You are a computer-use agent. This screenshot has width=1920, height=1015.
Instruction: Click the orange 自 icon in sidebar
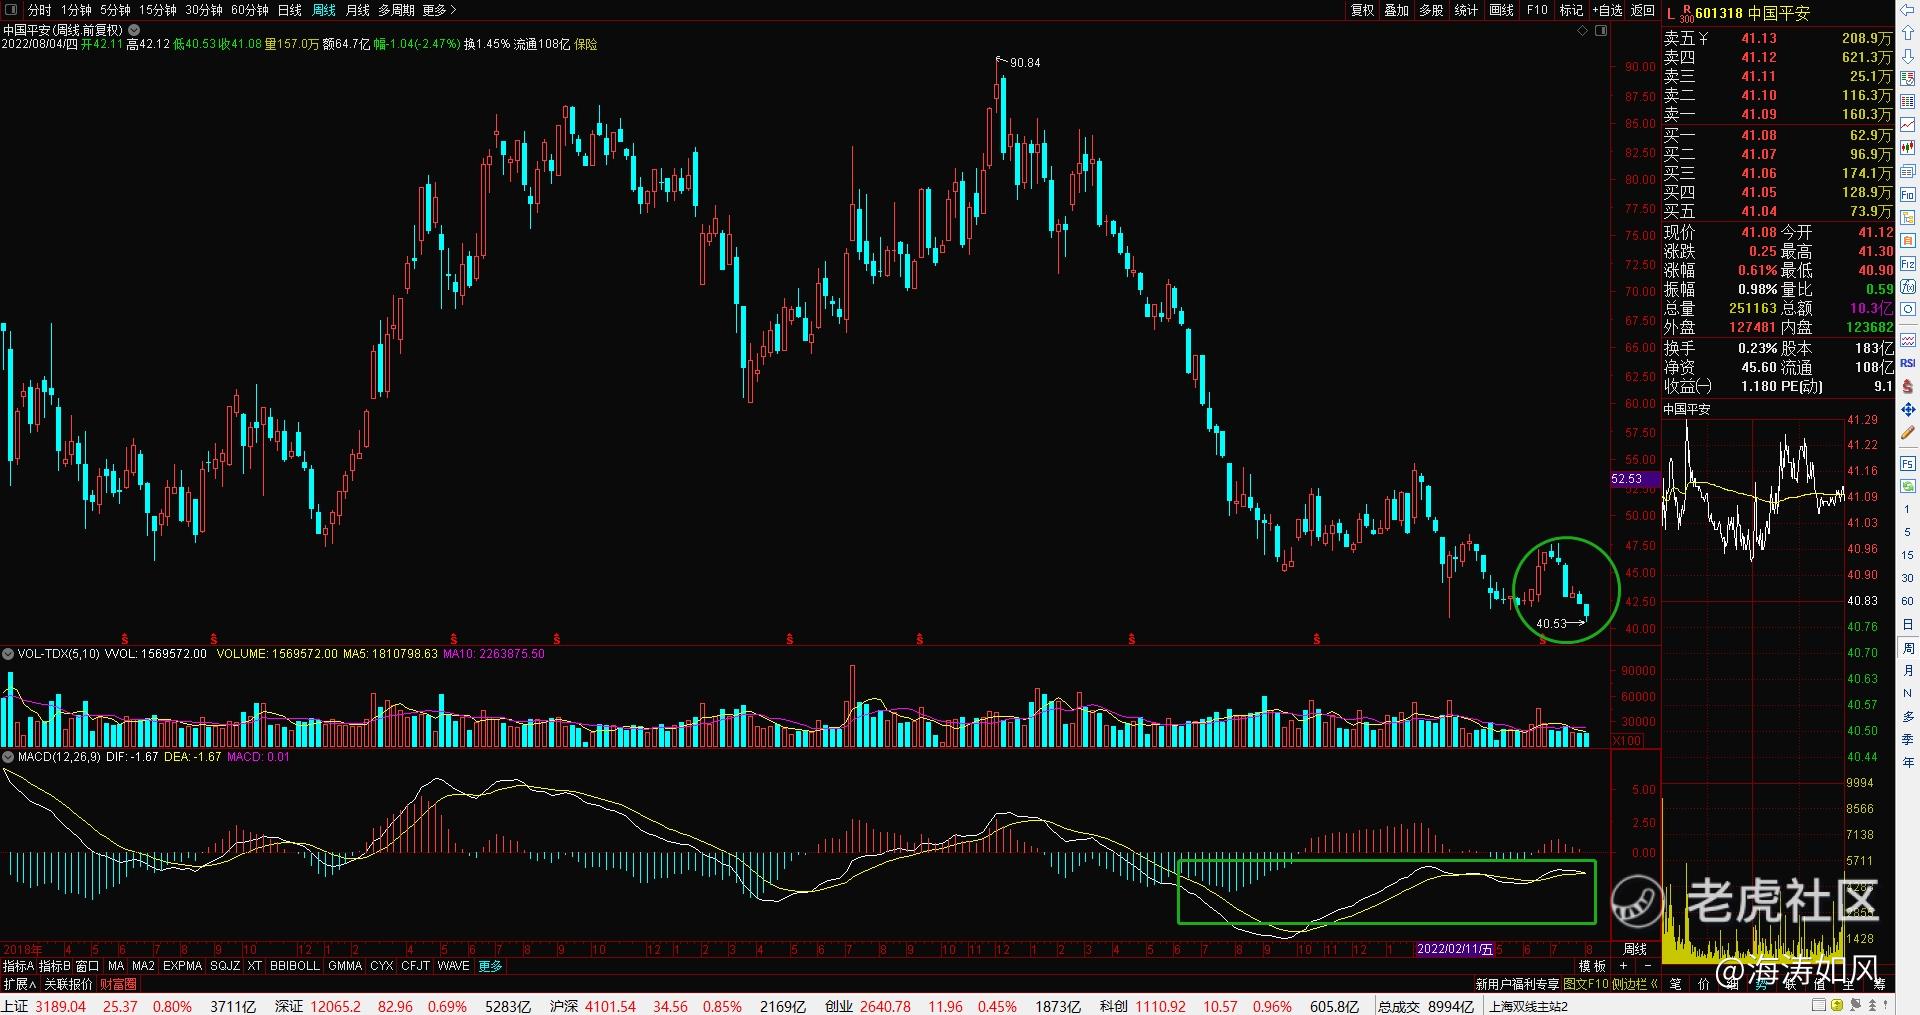tap(1907, 240)
